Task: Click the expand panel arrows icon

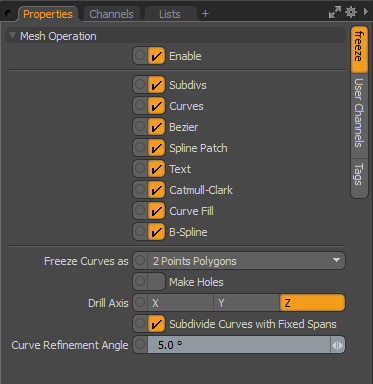Action: (x=335, y=12)
